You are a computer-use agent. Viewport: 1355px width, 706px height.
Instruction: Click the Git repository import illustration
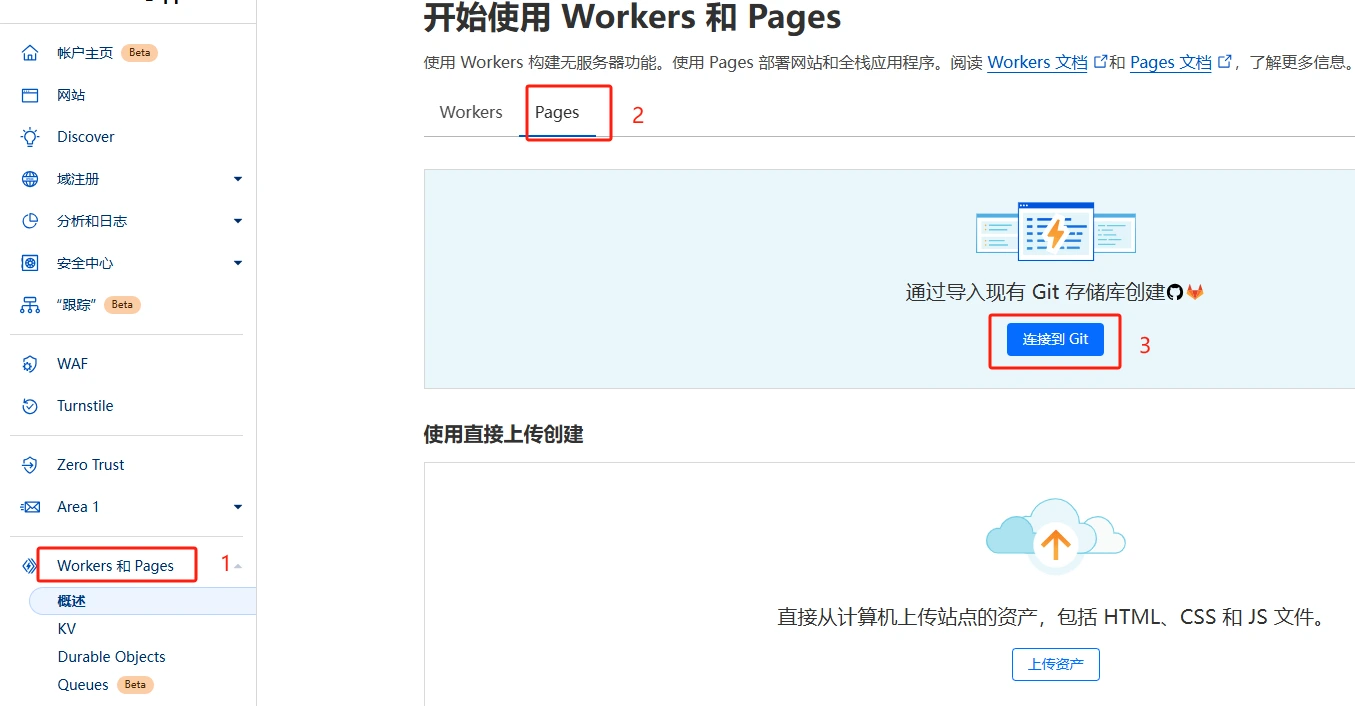1056,231
